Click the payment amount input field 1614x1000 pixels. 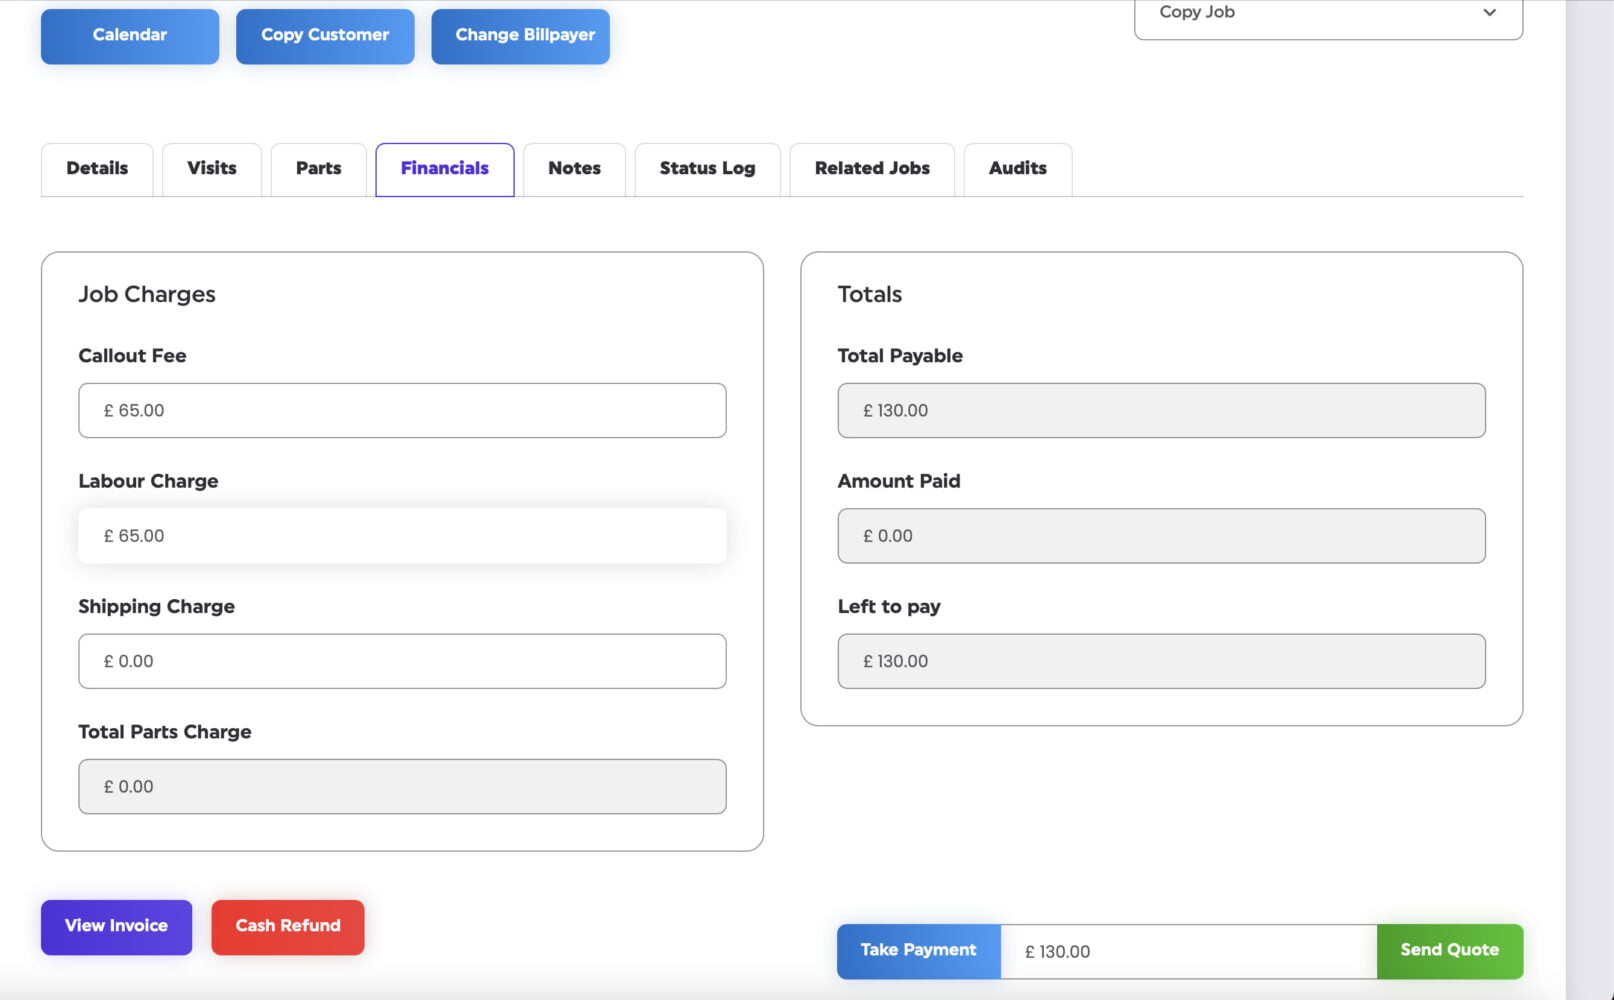coord(1188,952)
